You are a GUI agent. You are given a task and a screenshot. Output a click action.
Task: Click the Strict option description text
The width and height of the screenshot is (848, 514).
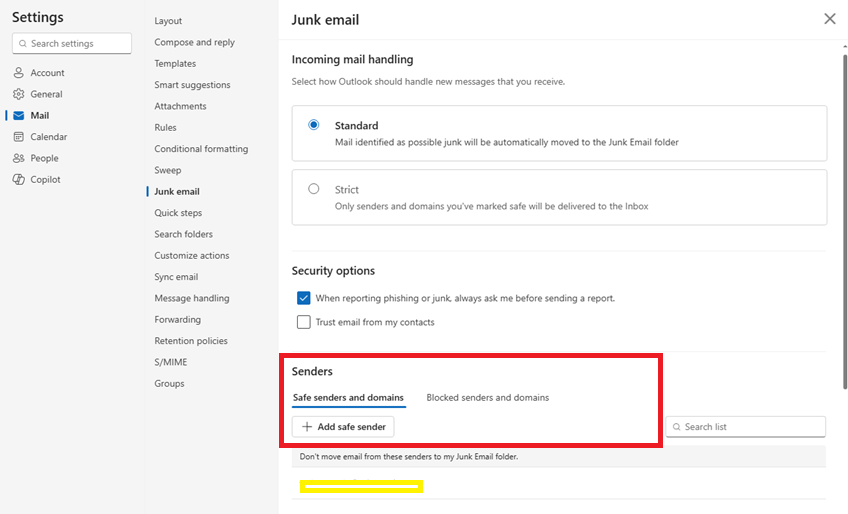tap(491, 206)
